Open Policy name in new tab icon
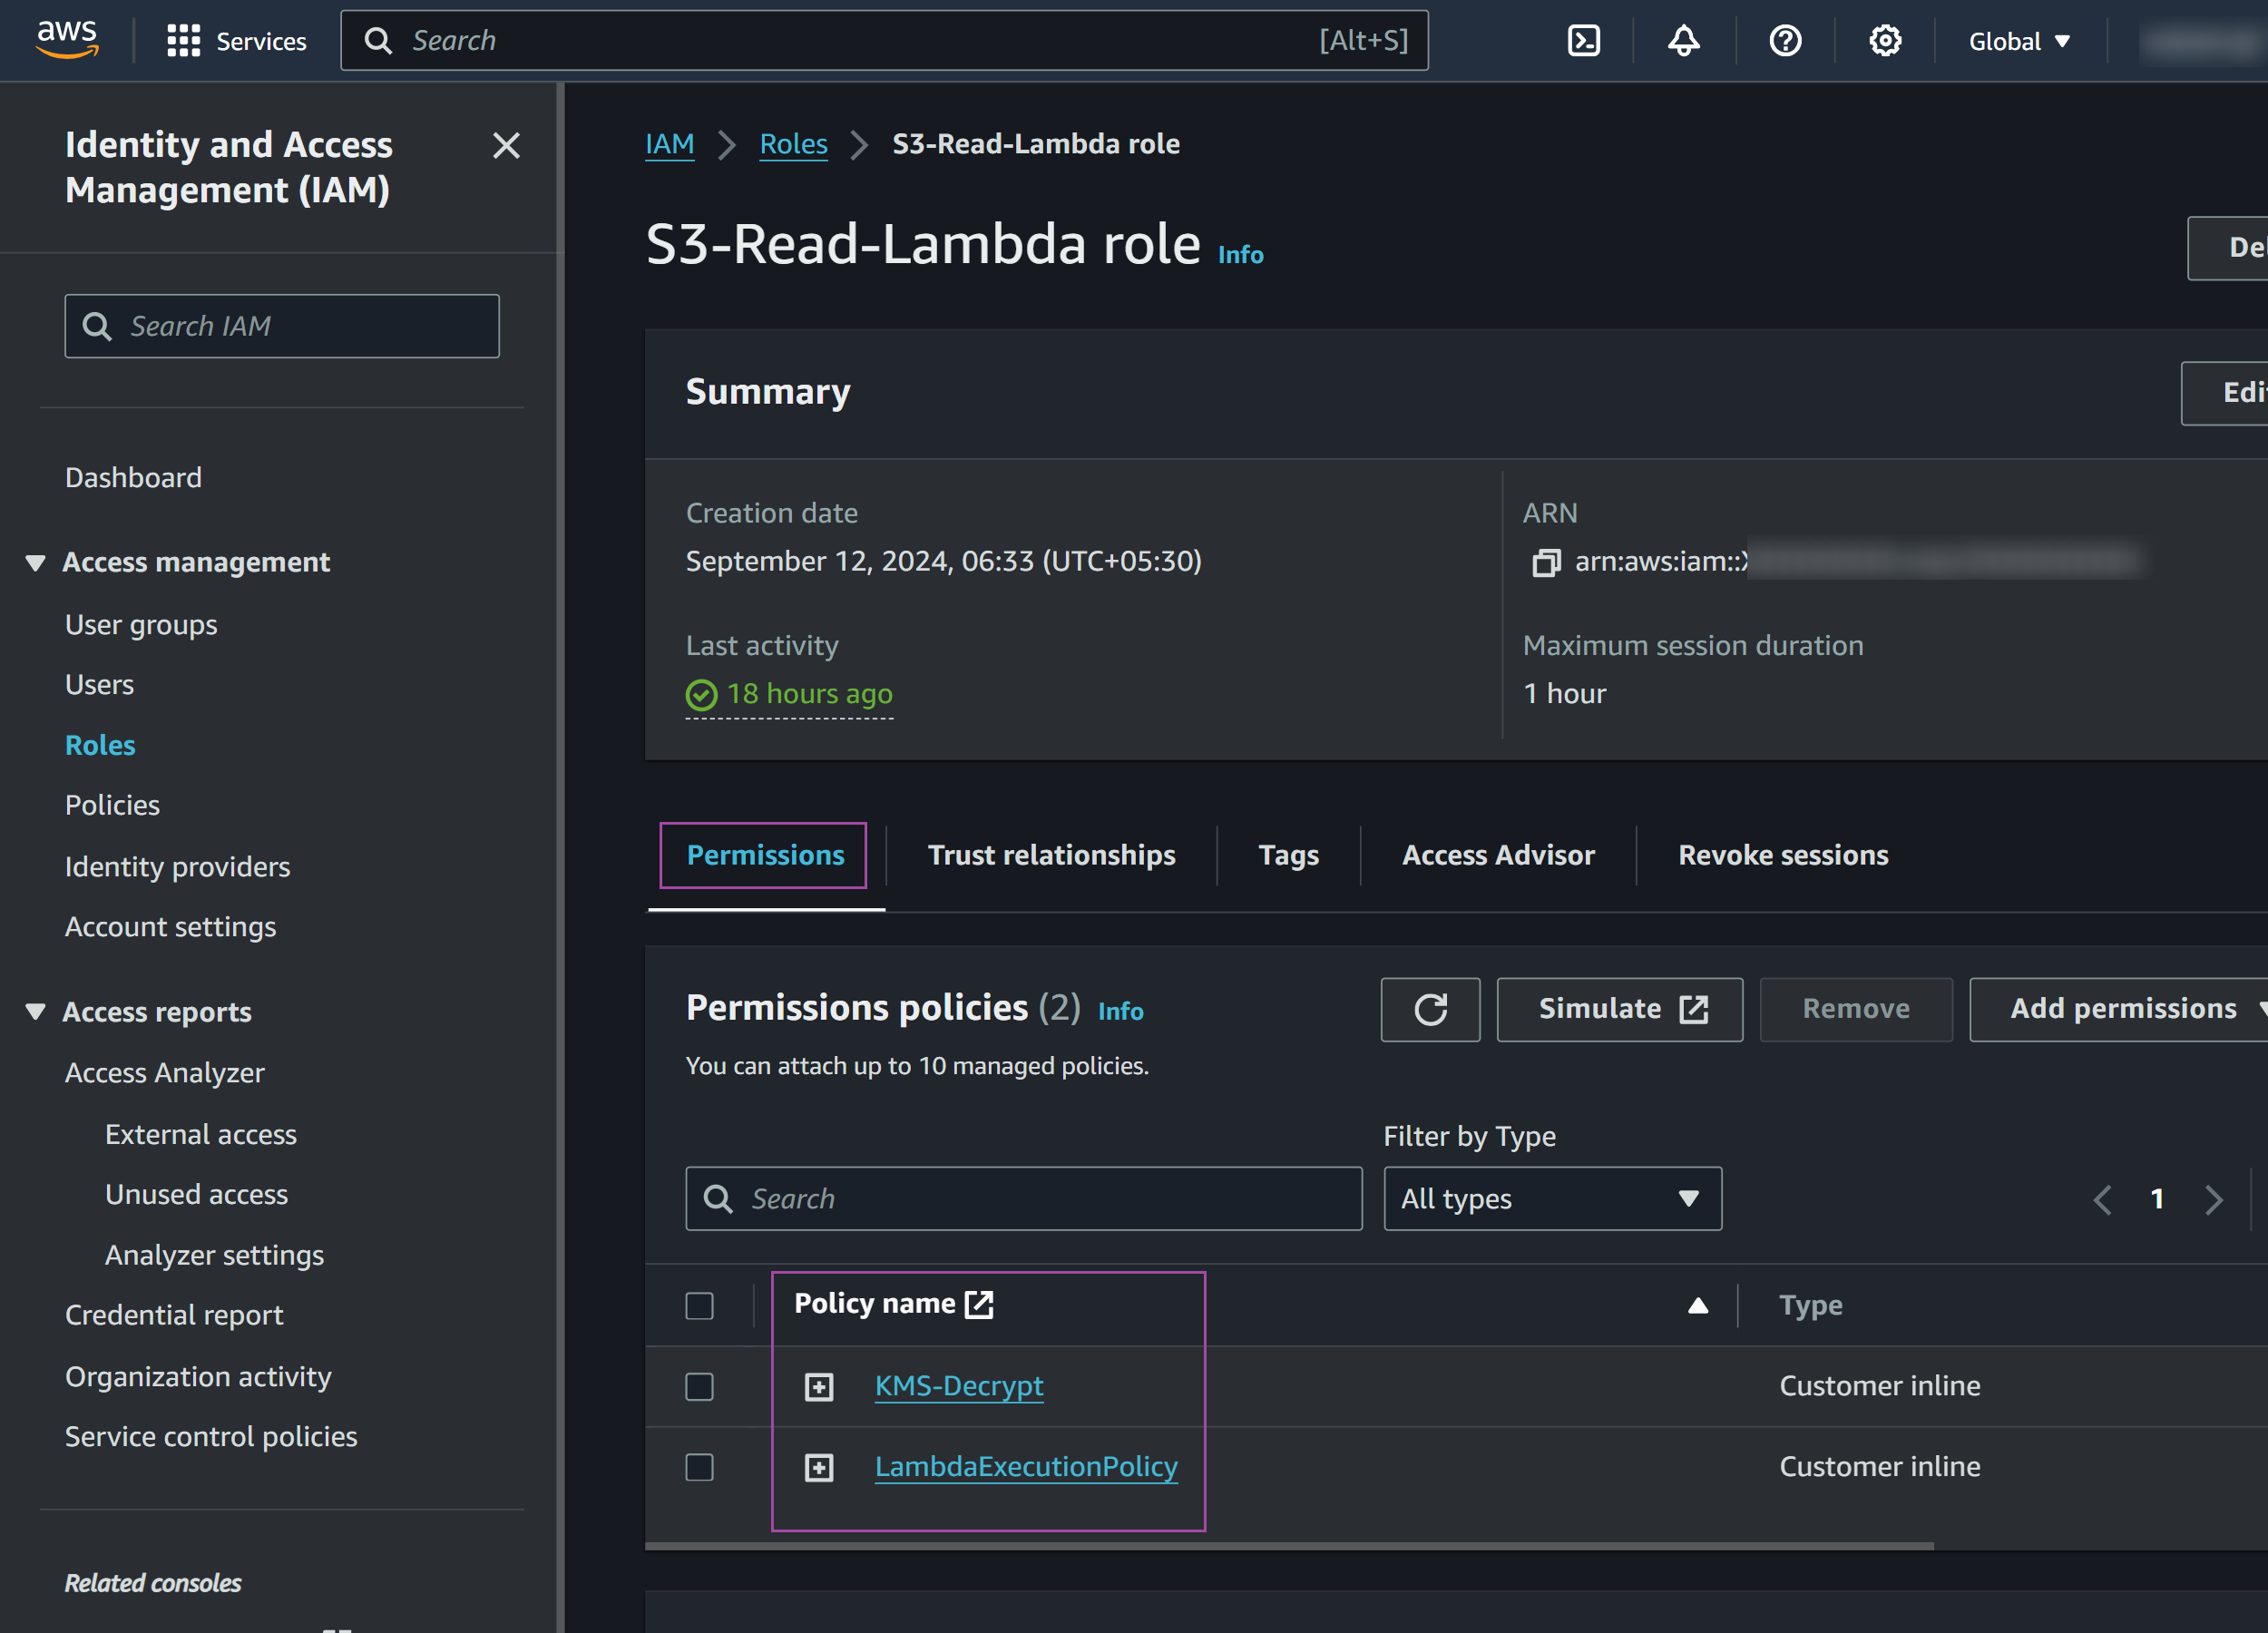Screen dimensions: 2268x1633 (978, 1303)
